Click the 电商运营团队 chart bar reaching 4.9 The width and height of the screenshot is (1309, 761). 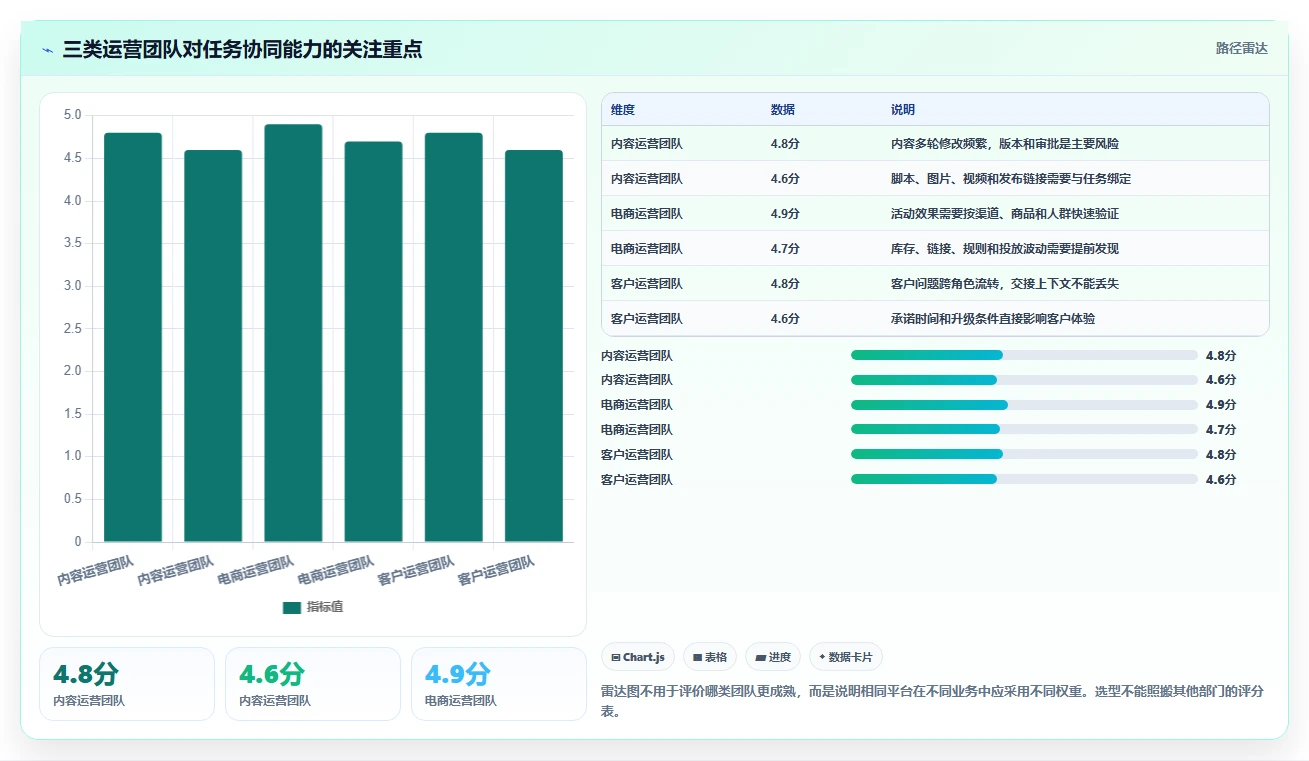[x=293, y=333]
